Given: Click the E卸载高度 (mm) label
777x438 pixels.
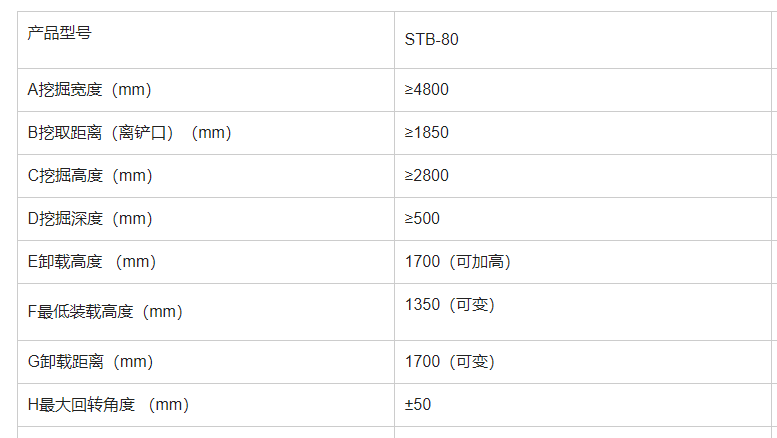Looking at the screenshot, I should 91,262.
